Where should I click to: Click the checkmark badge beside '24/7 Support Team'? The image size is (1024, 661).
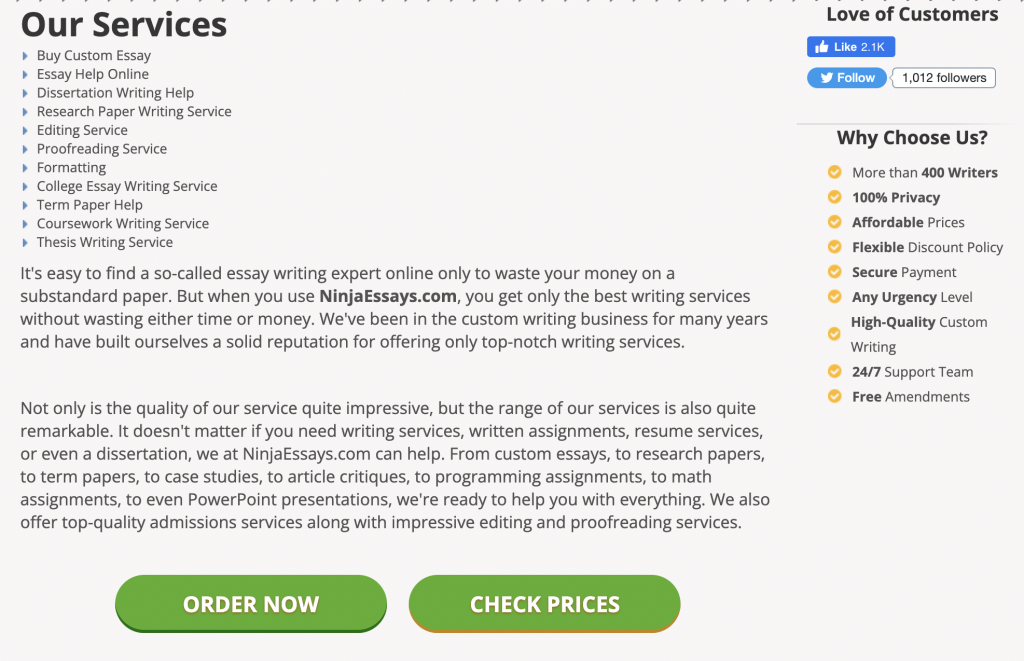tap(833, 371)
